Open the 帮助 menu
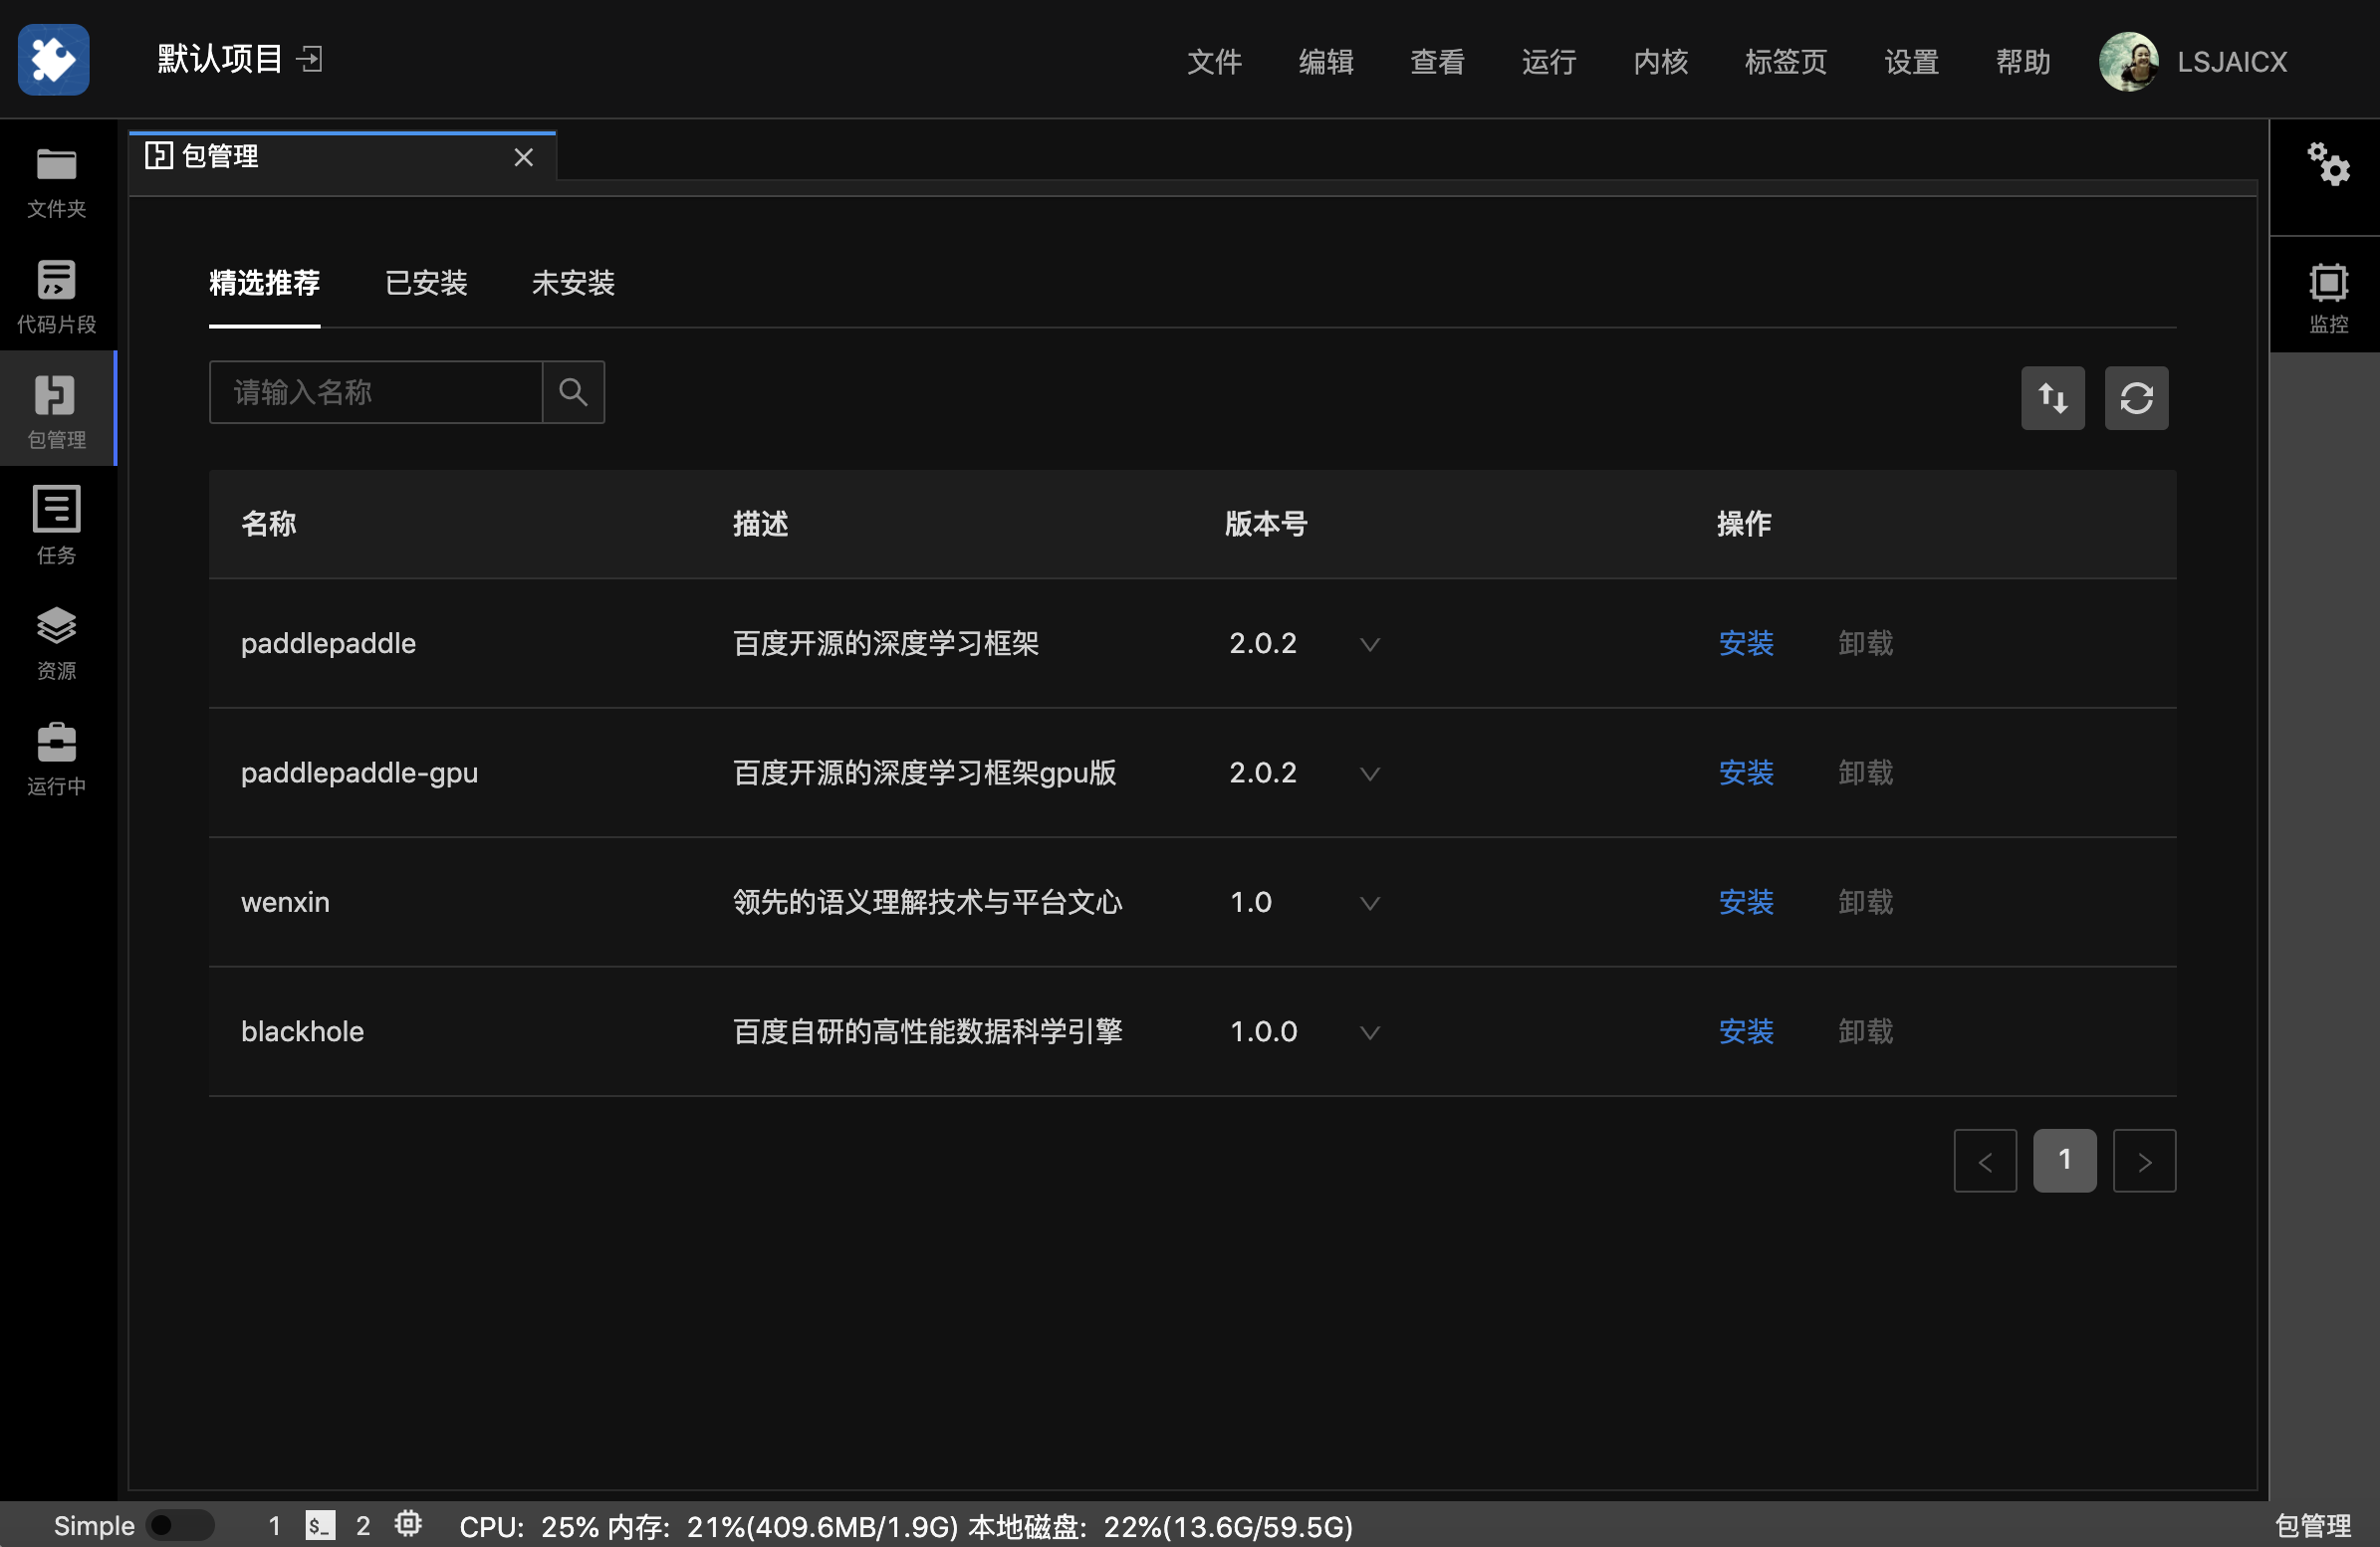The height and width of the screenshot is (1547, 2380). tap(2023, 62)
